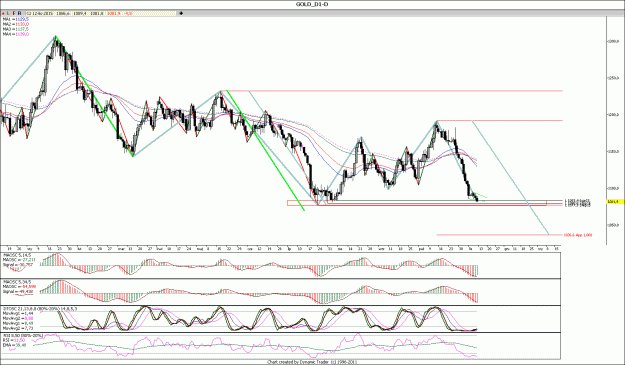
Task: Select the GOLD_D1-D chart title
Action: [312, 4]
